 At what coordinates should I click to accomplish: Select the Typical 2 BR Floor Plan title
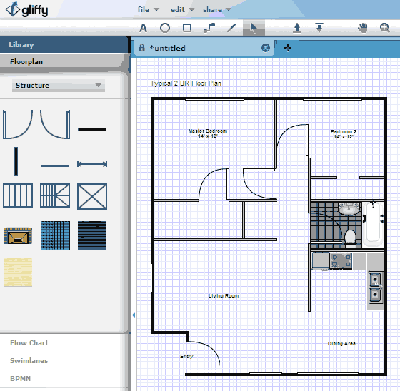(186, 83)
